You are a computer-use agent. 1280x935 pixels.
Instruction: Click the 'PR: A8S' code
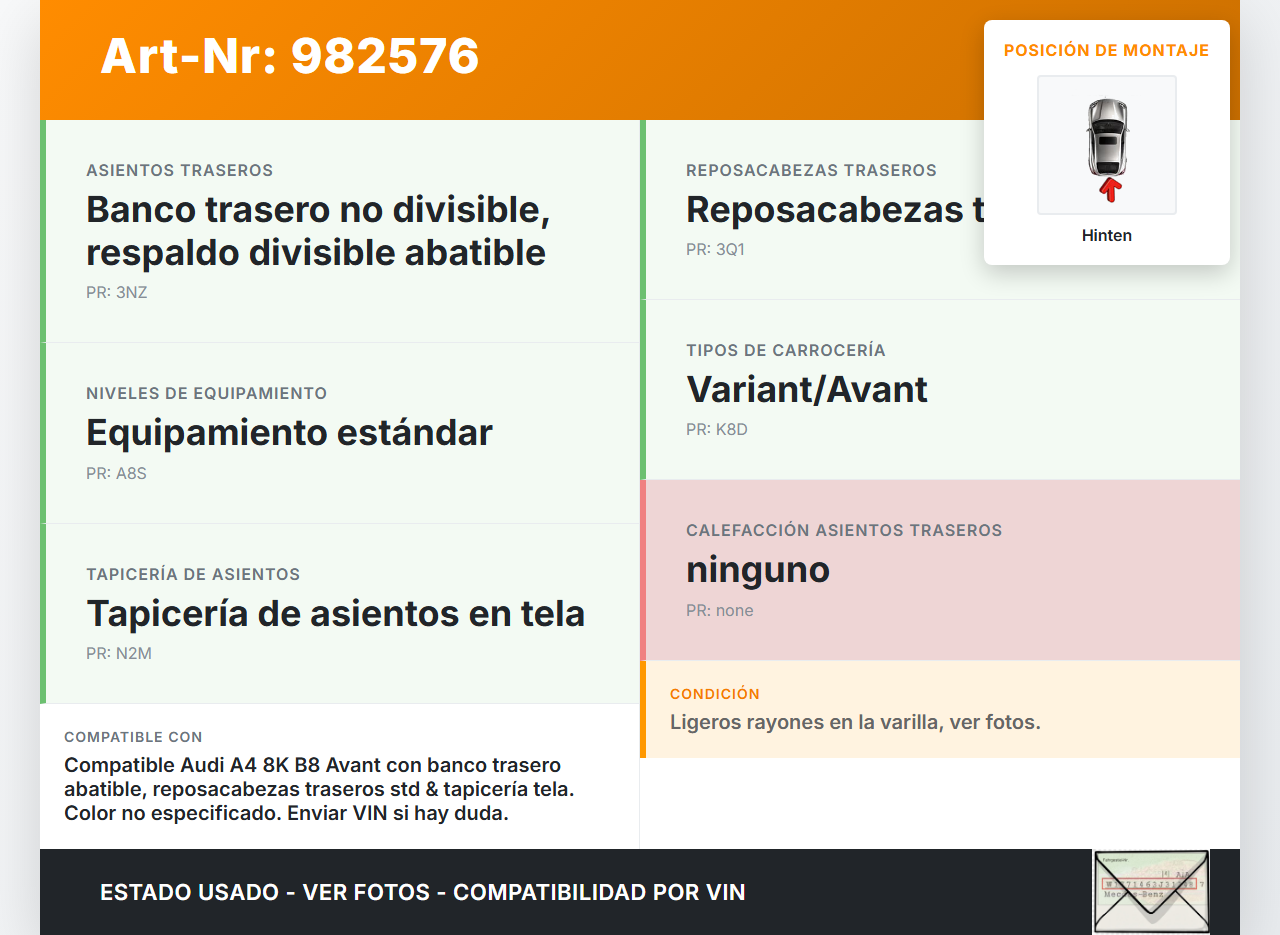point(116,474)
